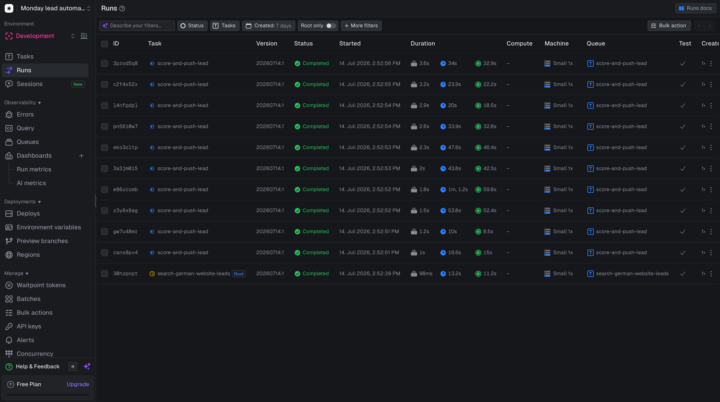This screenshot has width=720, height=402.
Task: Click the Environment variables icon
Action: tap(9, 227)
